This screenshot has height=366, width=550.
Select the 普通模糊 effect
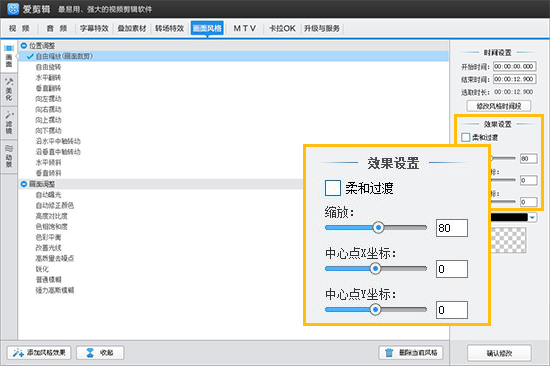(48, 280)
